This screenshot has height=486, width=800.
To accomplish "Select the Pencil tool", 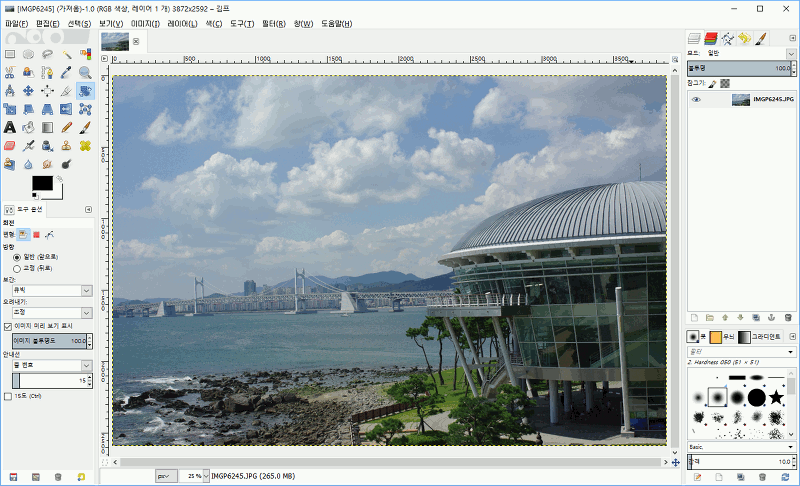I will pos(66,127).
